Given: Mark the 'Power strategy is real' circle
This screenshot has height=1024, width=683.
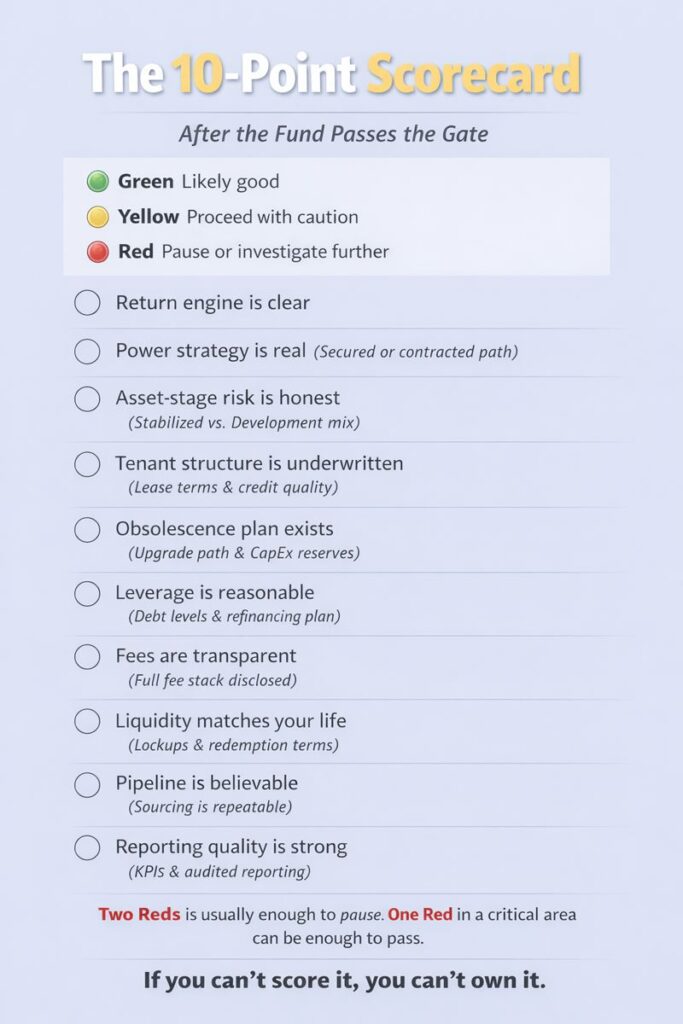Looking at the screenshot, I should [x=87, y=351].
